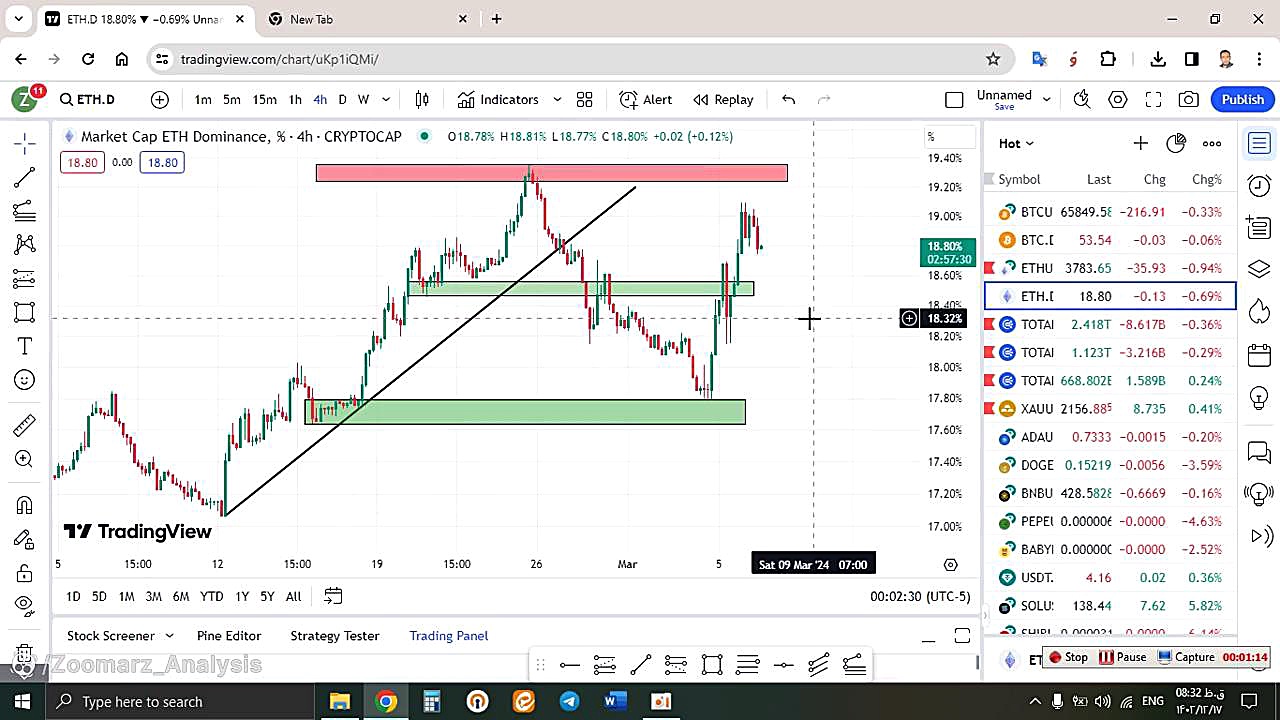The image size is (1280, 720).
Task: Select the Text annotation tool
Action: (25, 346)
